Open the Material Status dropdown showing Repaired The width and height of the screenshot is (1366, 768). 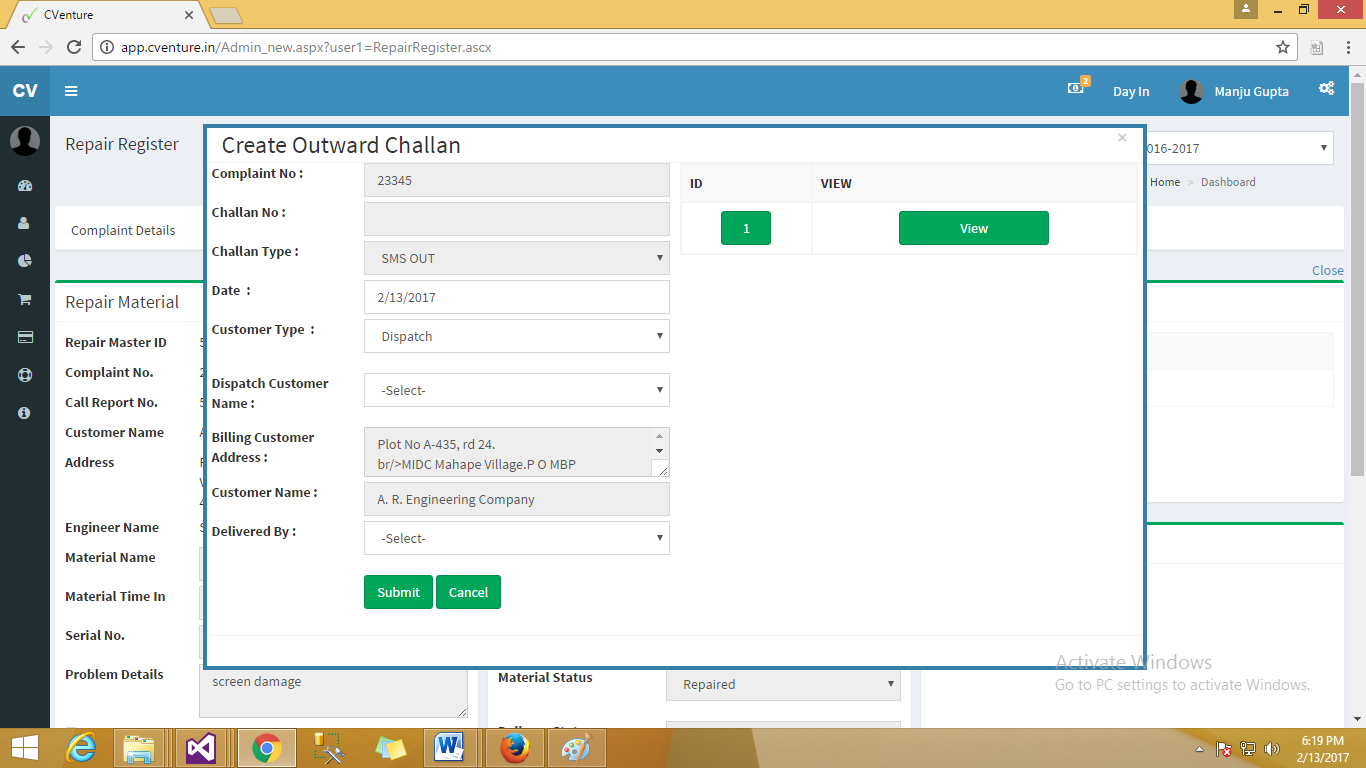783,684
